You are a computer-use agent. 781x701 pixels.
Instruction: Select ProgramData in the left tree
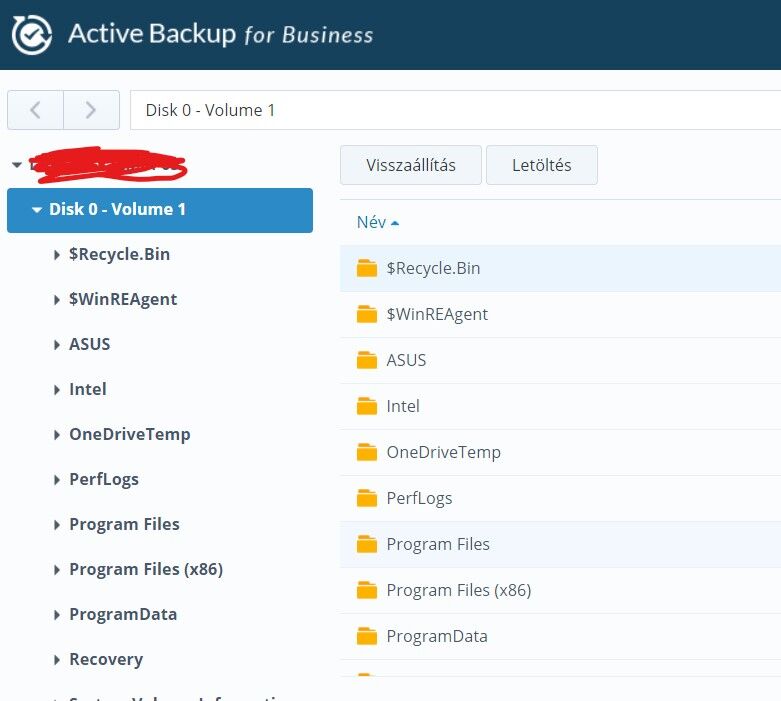[123, 614]
